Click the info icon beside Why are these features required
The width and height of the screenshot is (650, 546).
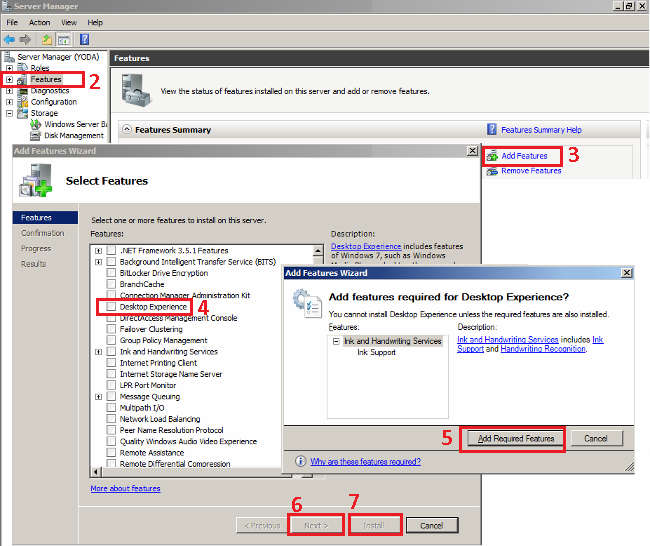(x=301, y=461)
